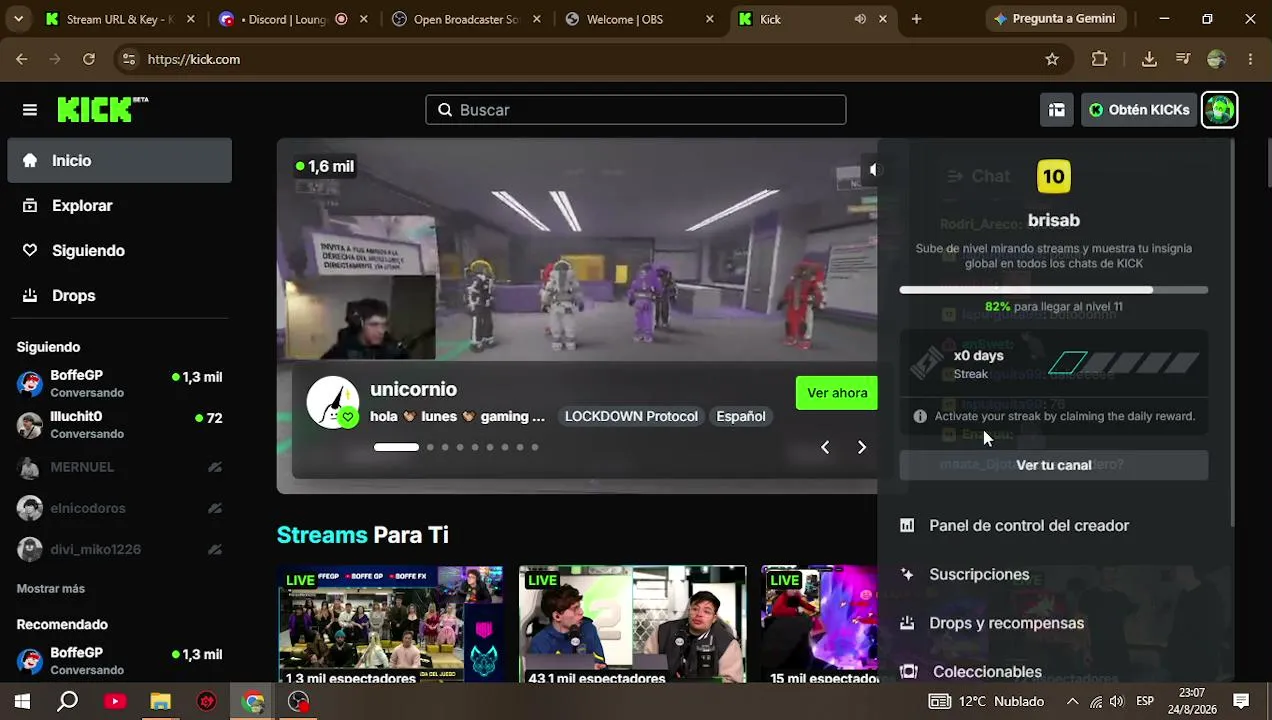Open the creator dashboard grid icon
This screenshot has height=720, width=1272.
(x=1057, y=110)
